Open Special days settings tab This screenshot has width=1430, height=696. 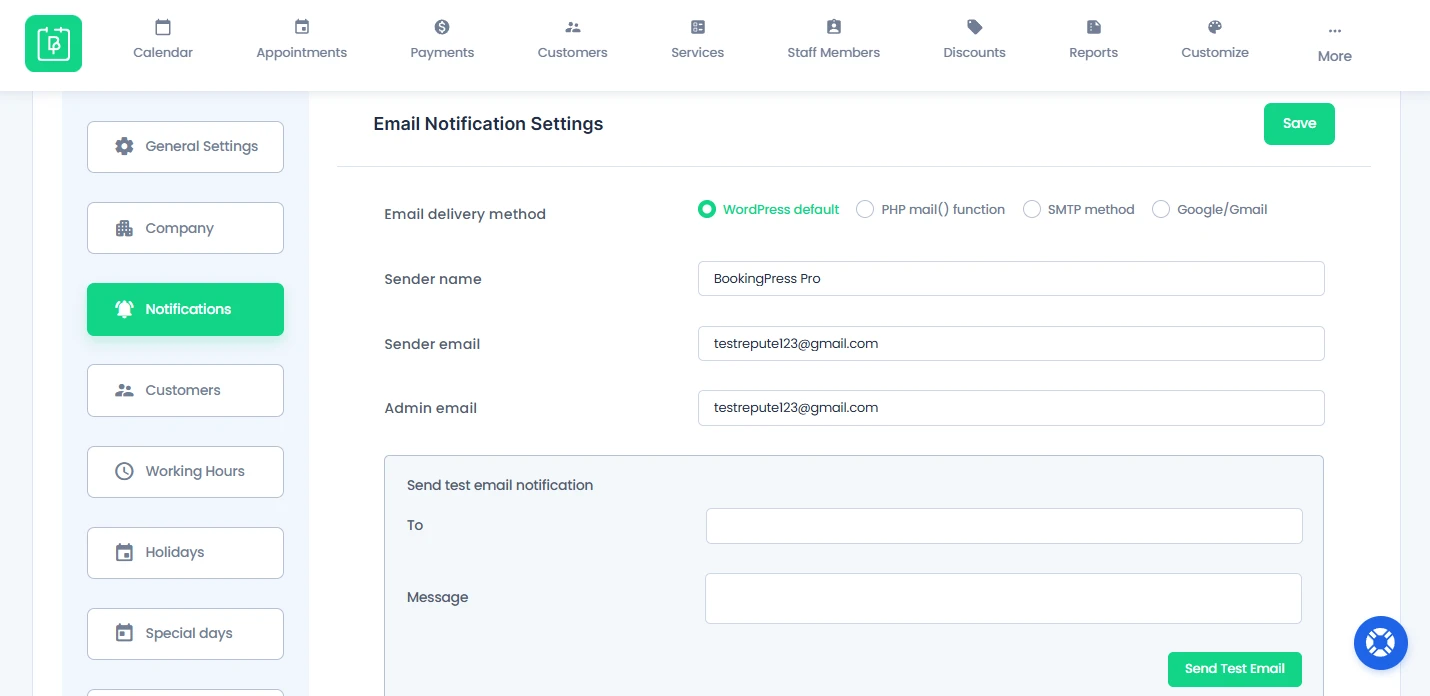185,633
